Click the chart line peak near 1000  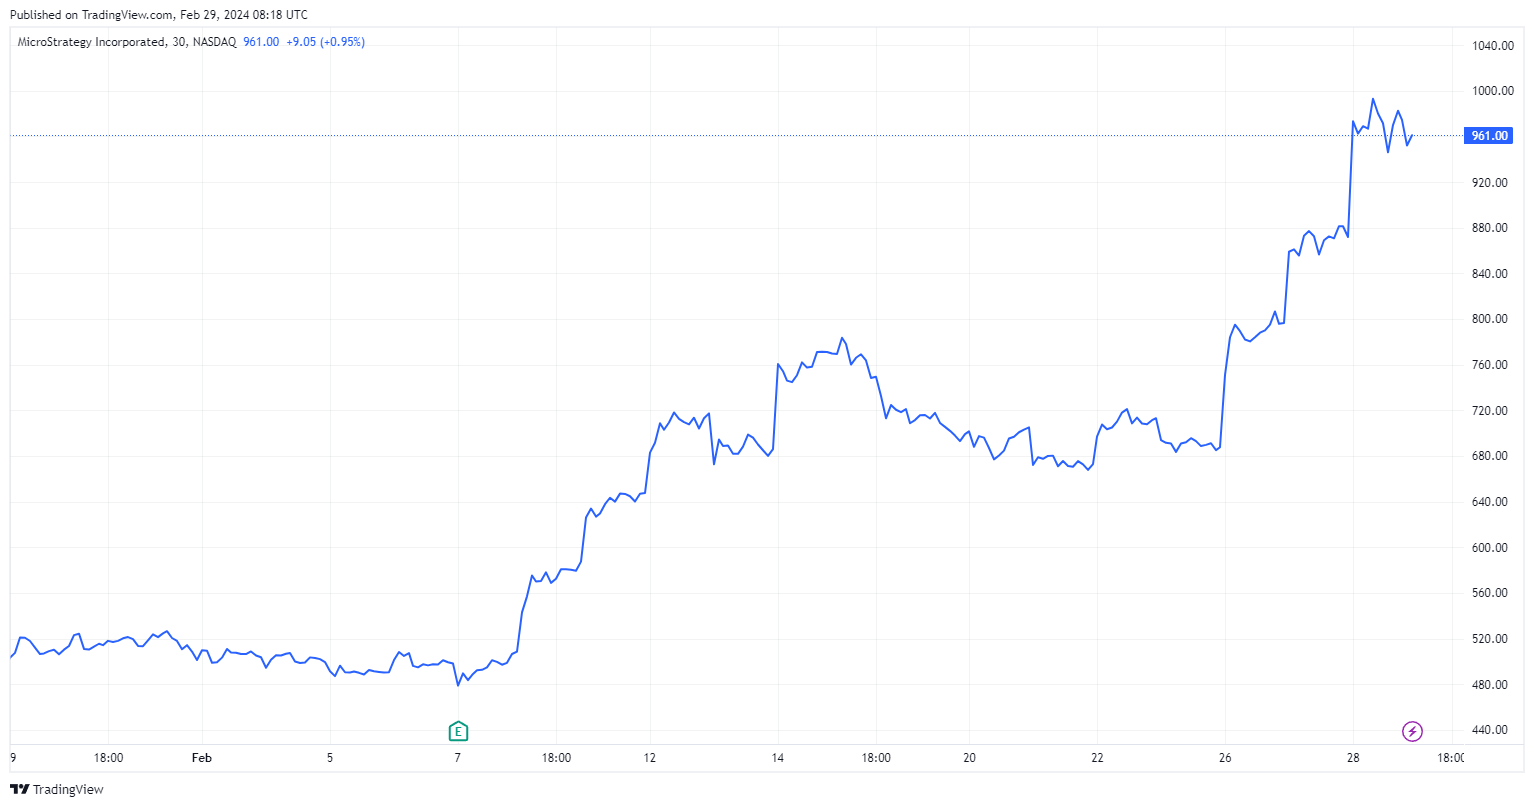coord(1373,99)
